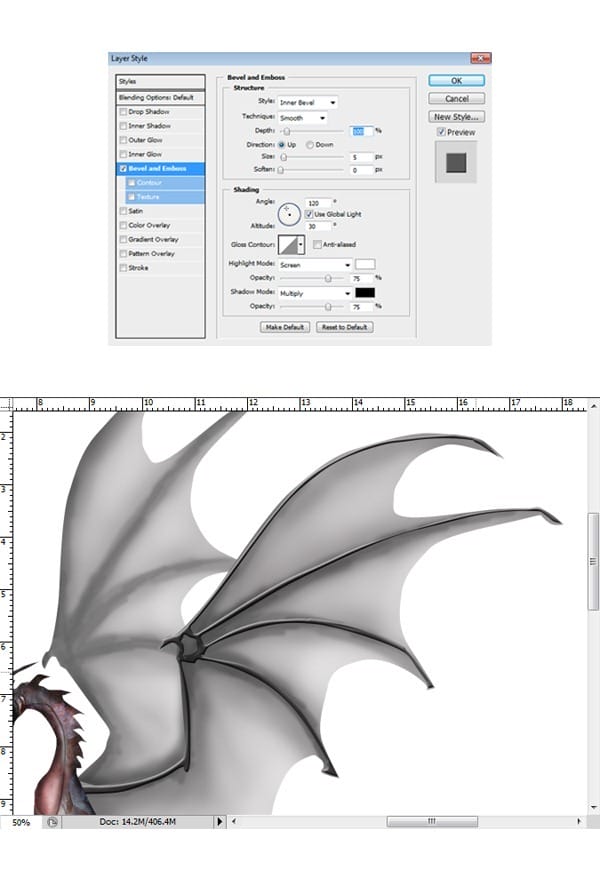Click the Shadow Opacity slider handle

328,307
